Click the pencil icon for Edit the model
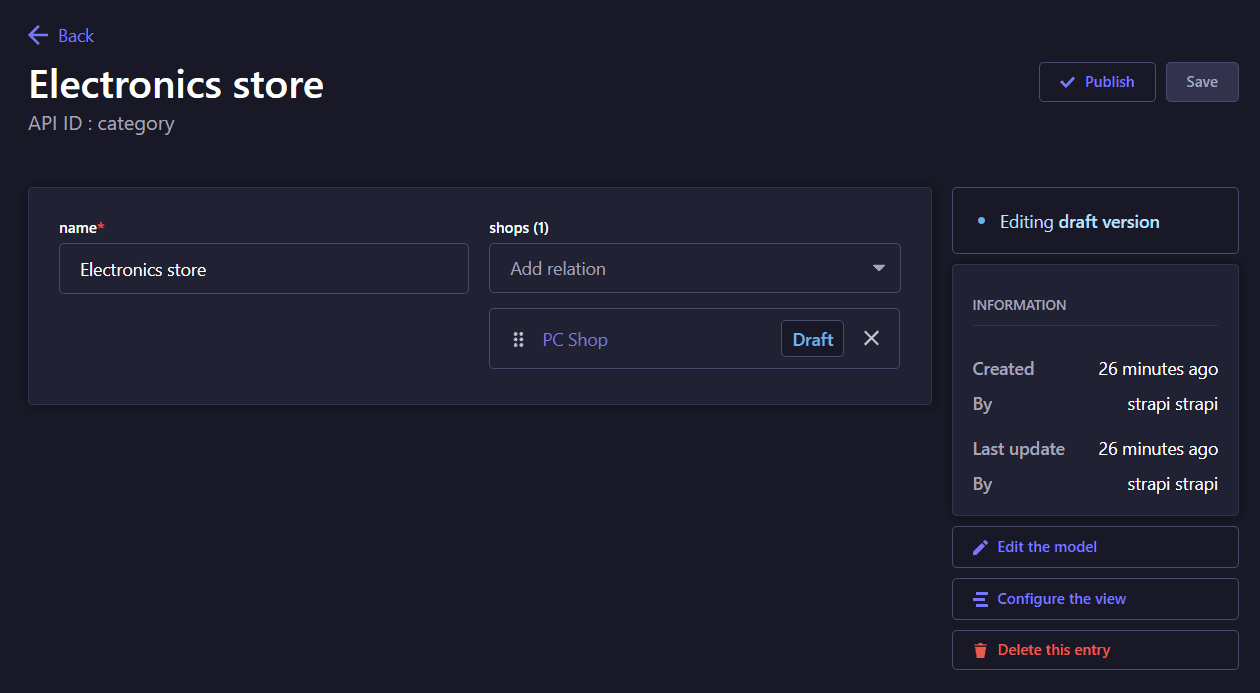The width and height of the screenshot is (1260, 693). (980, 547)
